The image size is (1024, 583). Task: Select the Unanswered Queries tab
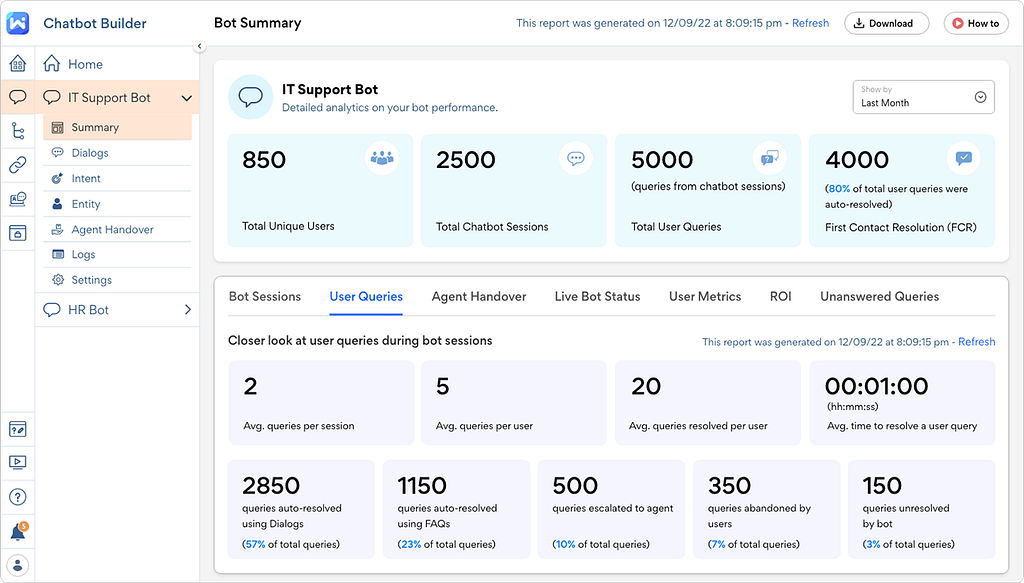click(x=879, y=296)
